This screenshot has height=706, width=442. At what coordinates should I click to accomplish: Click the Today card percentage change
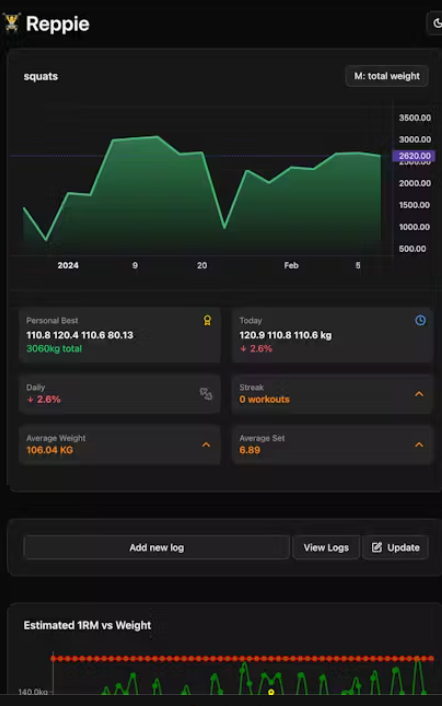[x=256, y=348]
